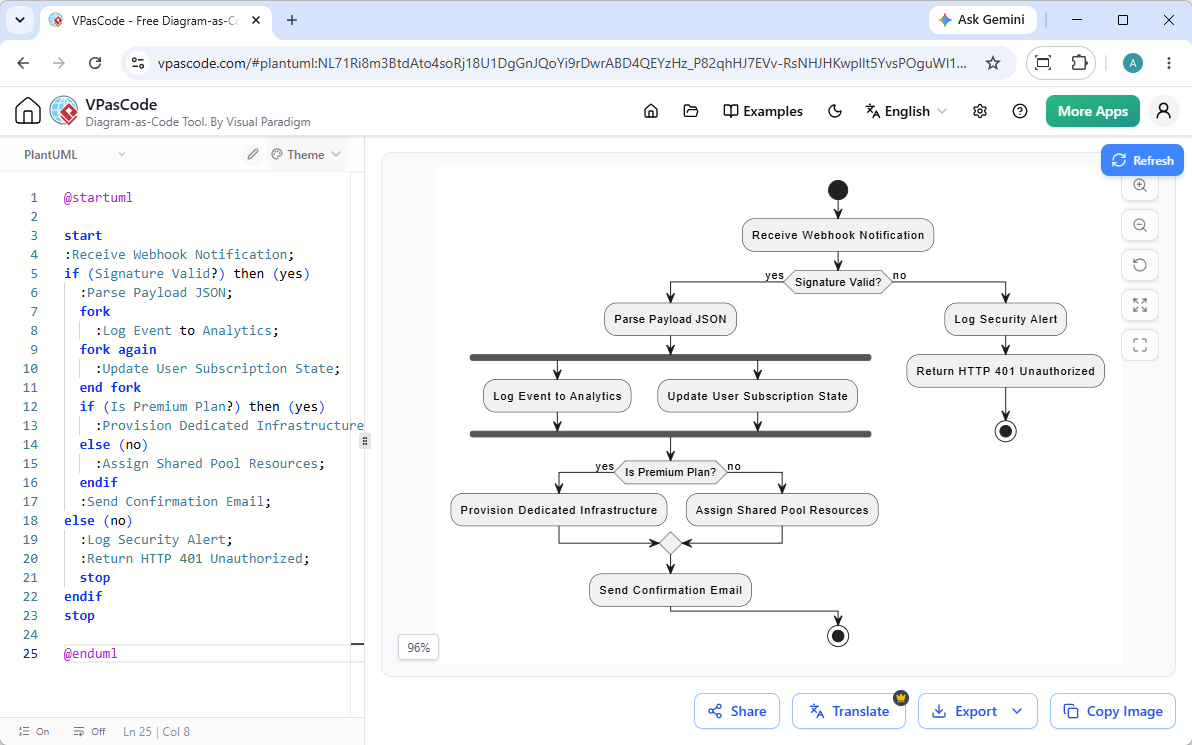Click the Refresh diagram button
Viewport: 1192px width, 745px height.
pyautogui.click(x=1142, y=160)
